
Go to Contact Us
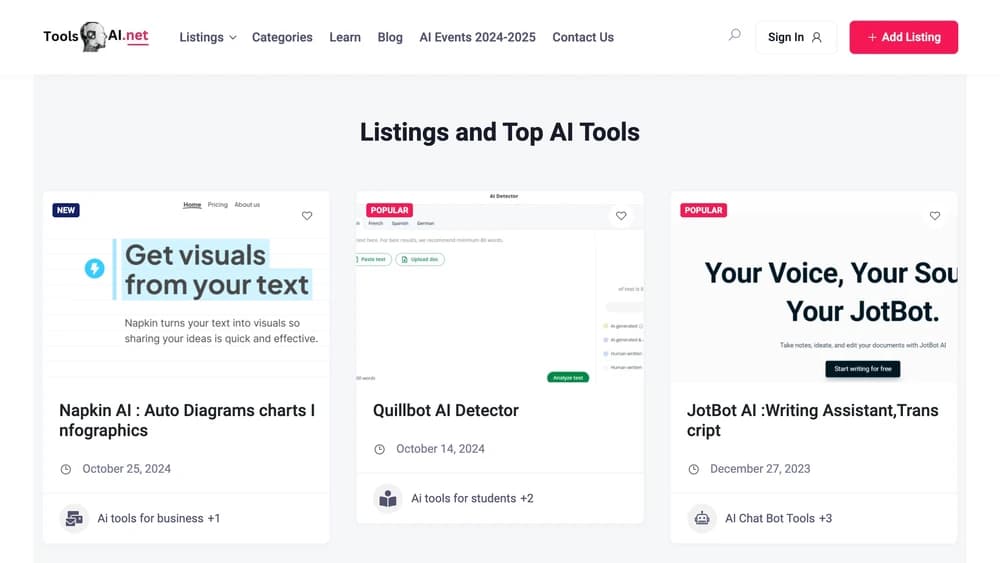click(x=583, y=37)
